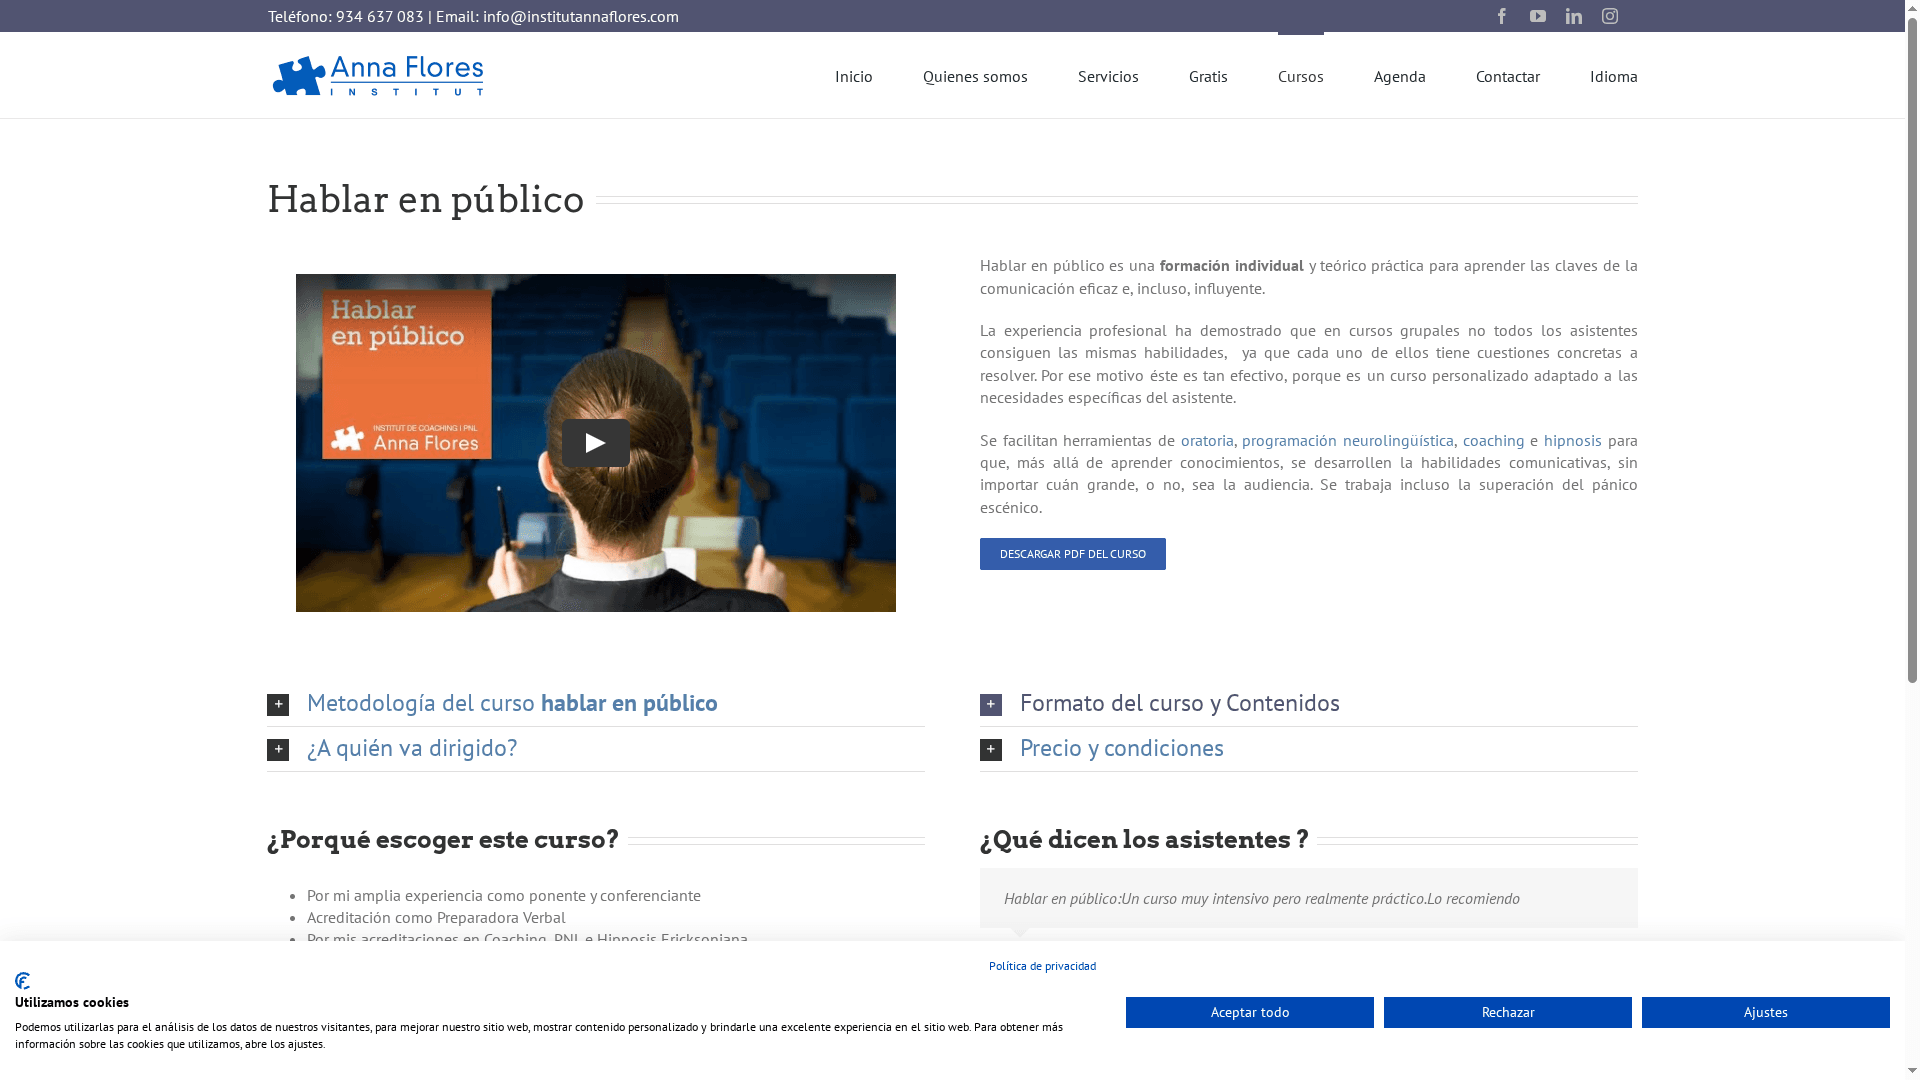1920x1080 pixels.
Task: Open the Instagram icon
Action: click(1609, 16)
